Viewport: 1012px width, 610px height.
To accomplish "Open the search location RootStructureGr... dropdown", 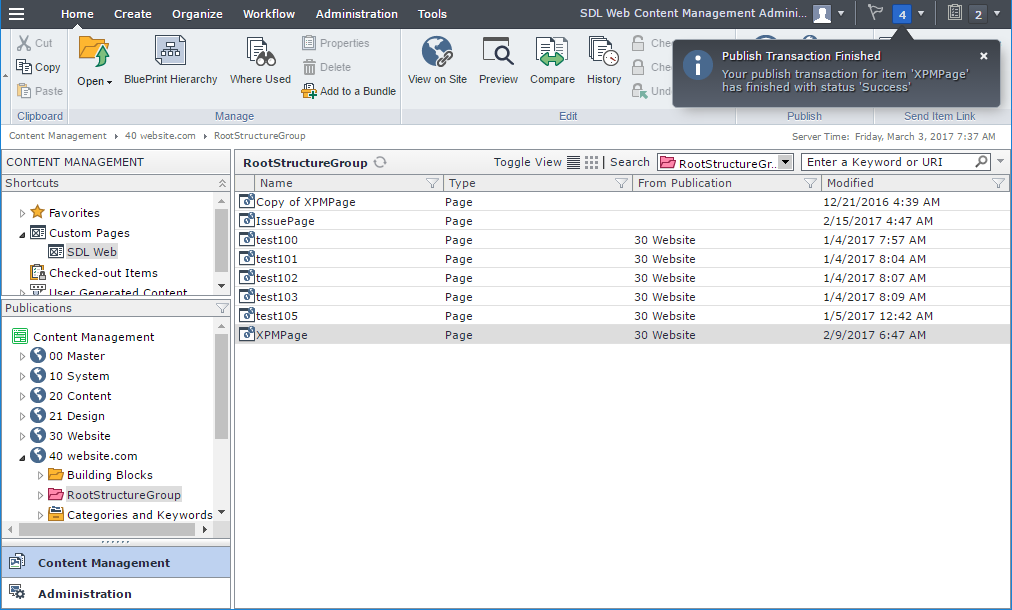I will (x=786, y=162).
